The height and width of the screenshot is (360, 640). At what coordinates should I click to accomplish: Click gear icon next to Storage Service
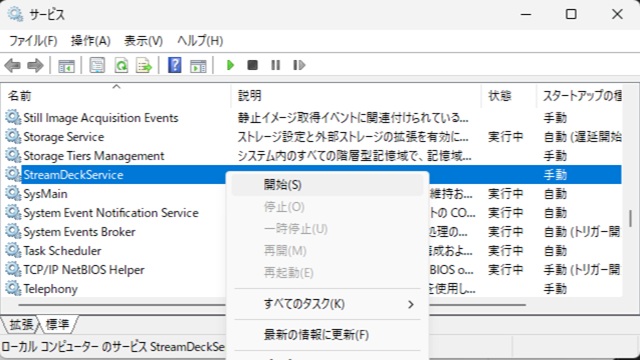coord(13,137)
